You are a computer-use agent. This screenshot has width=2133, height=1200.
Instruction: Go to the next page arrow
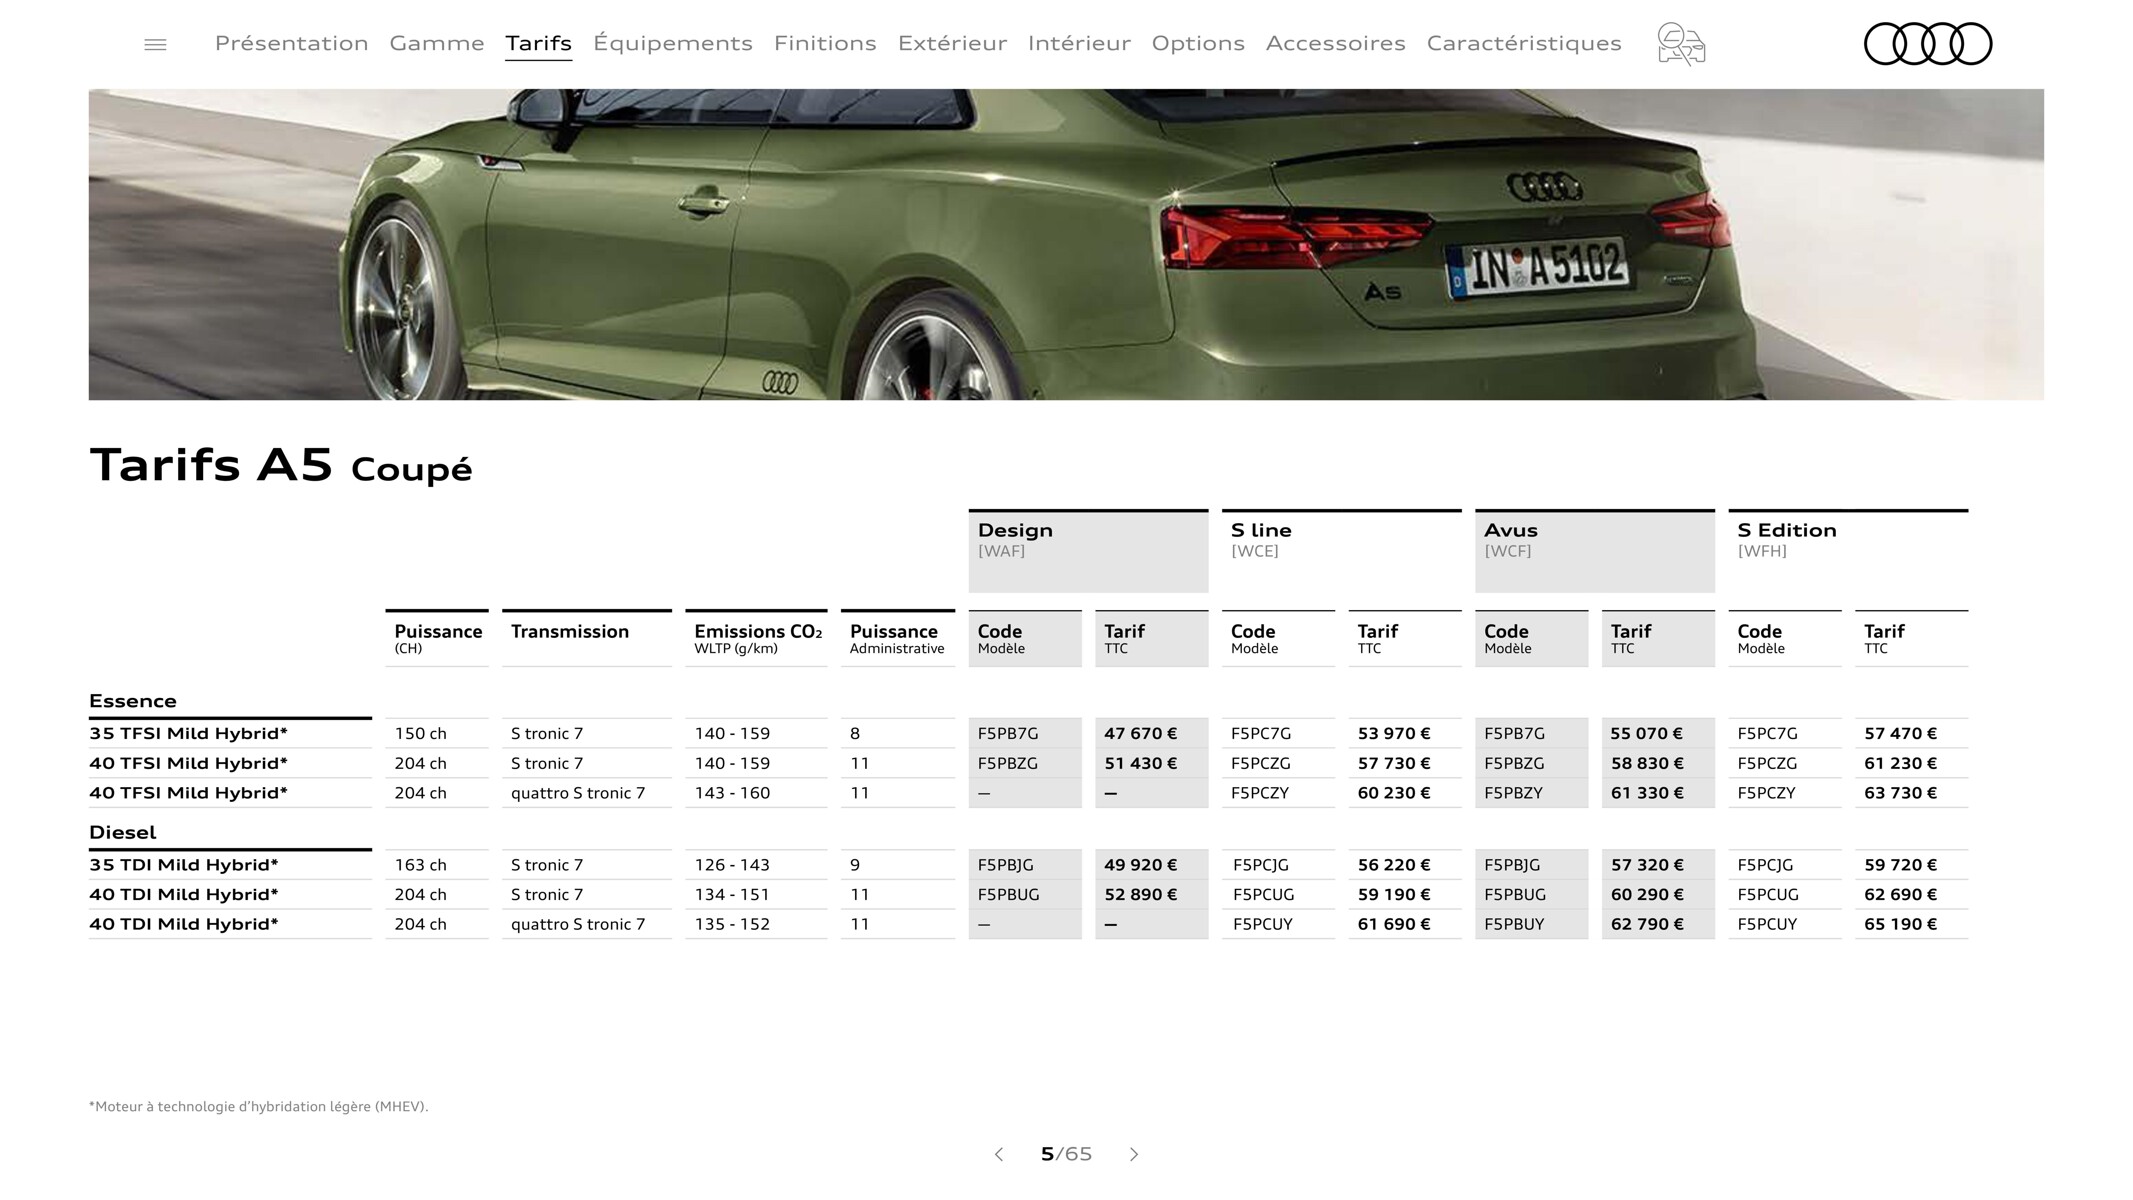[1134, 1154]
